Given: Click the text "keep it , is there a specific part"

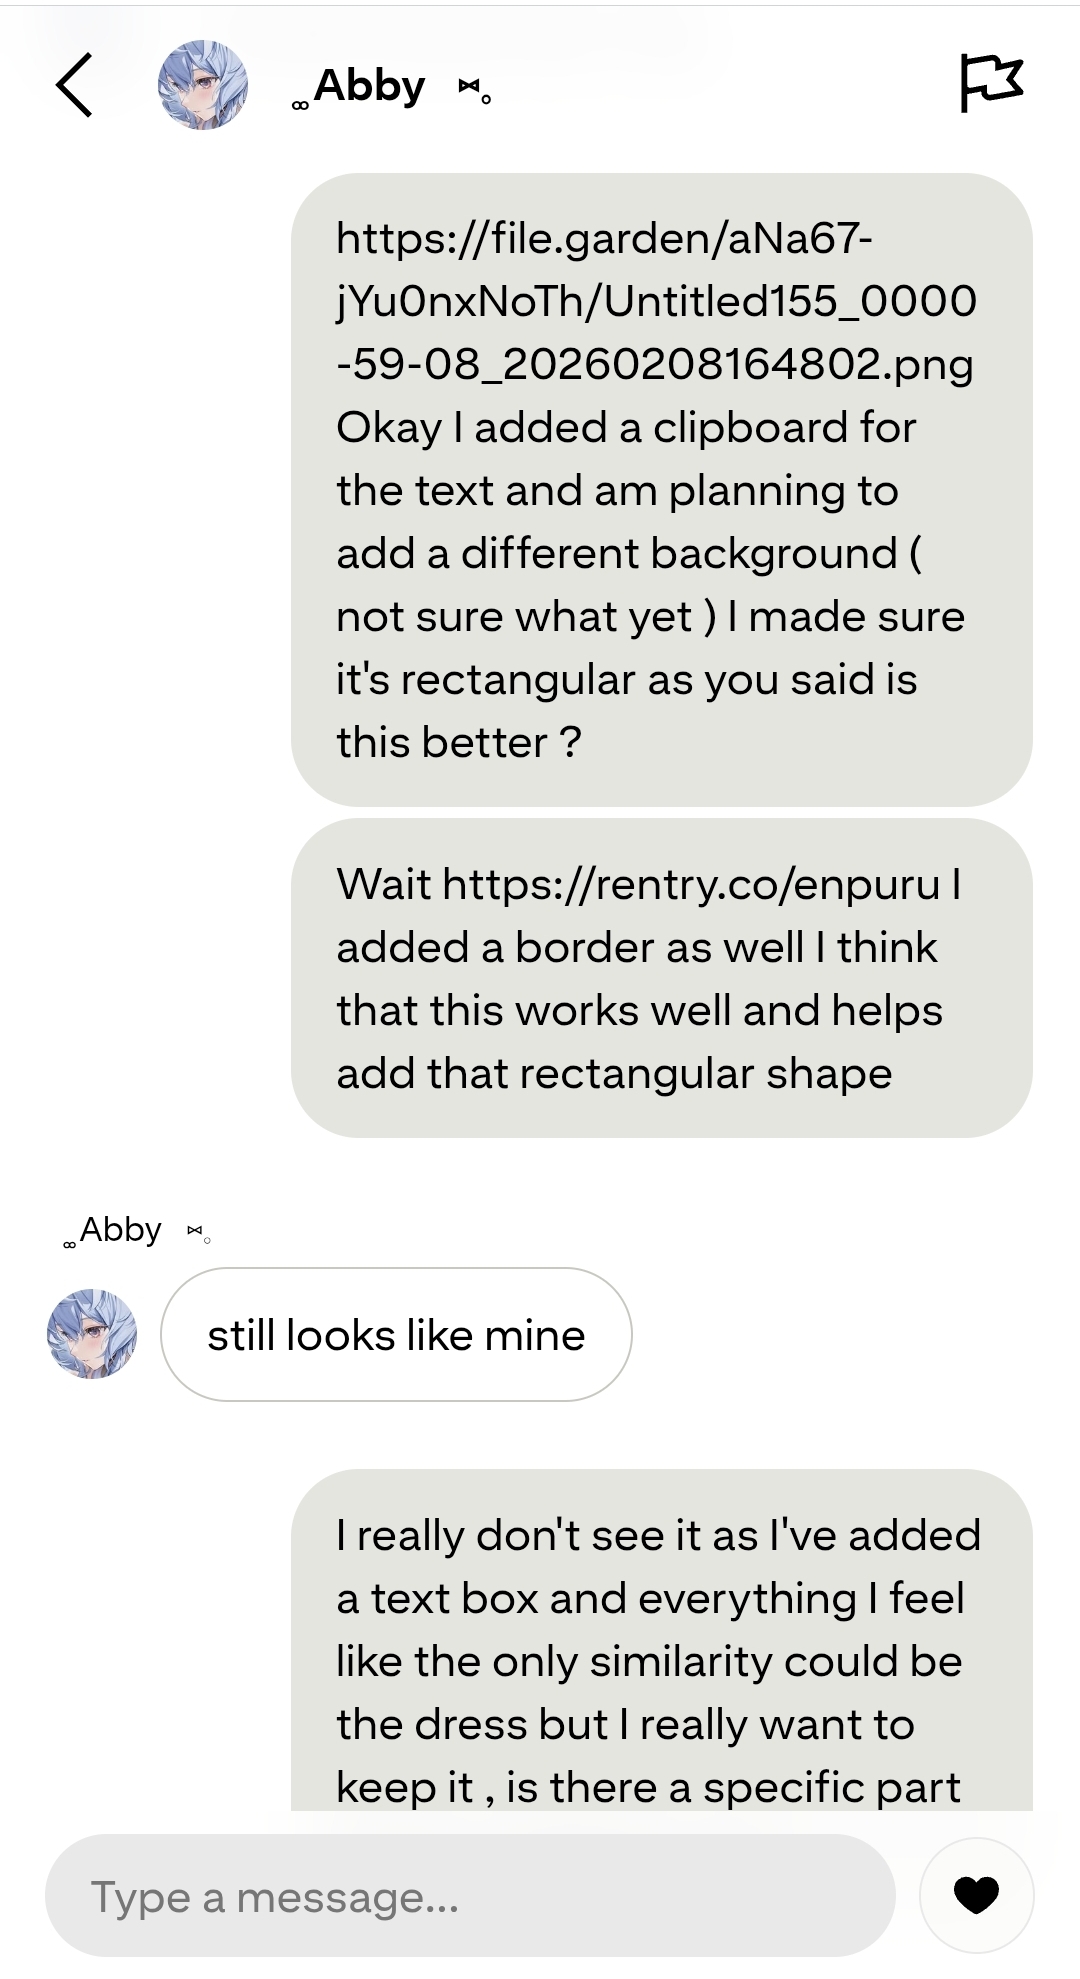Looking at the screenshot, I should point(648,1787).
